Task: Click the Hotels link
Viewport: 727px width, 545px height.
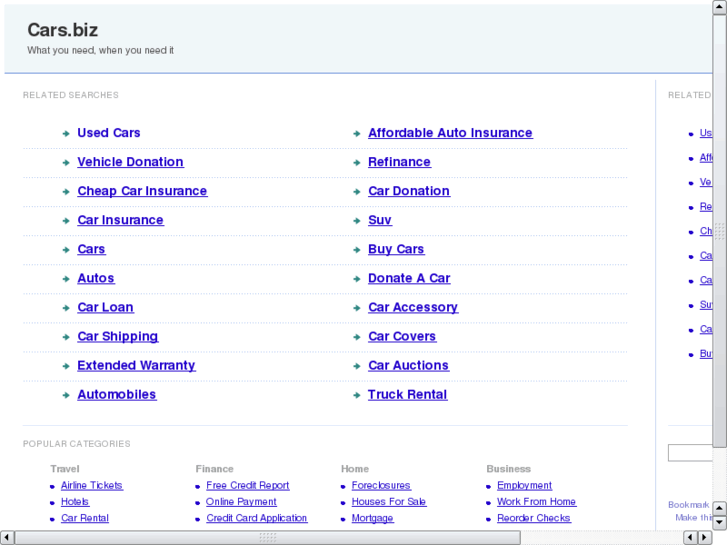Action: 75,502
